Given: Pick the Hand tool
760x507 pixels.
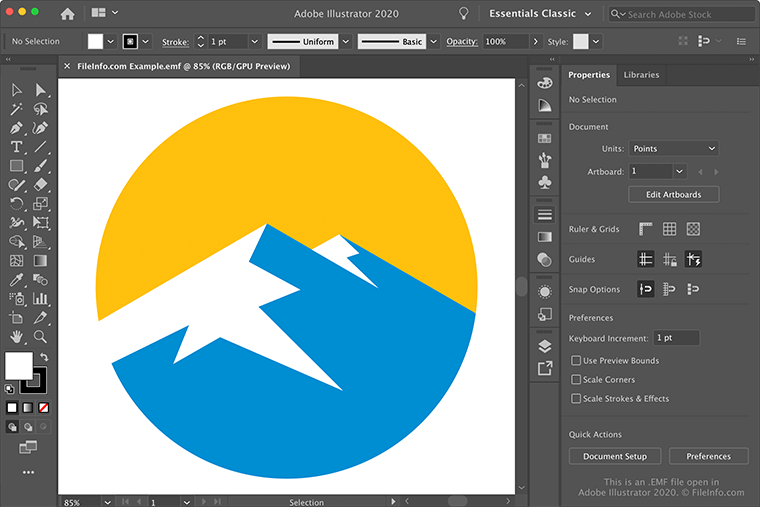Looking at the screenshot, I should 16,337.
